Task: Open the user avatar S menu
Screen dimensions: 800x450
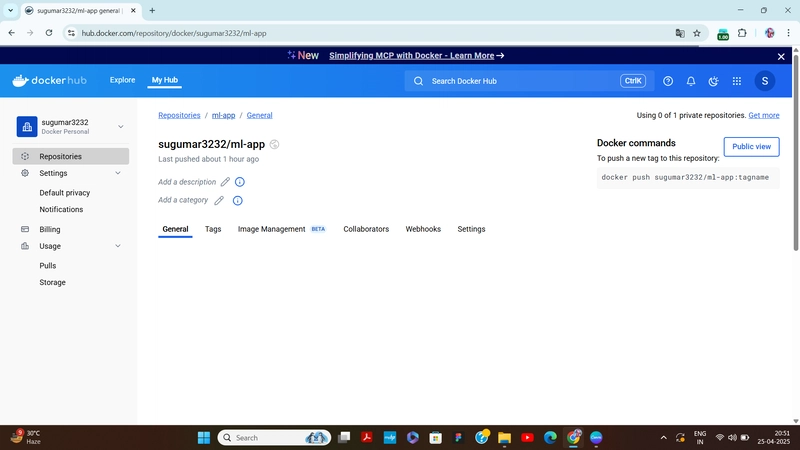Action: coord(764,81)
